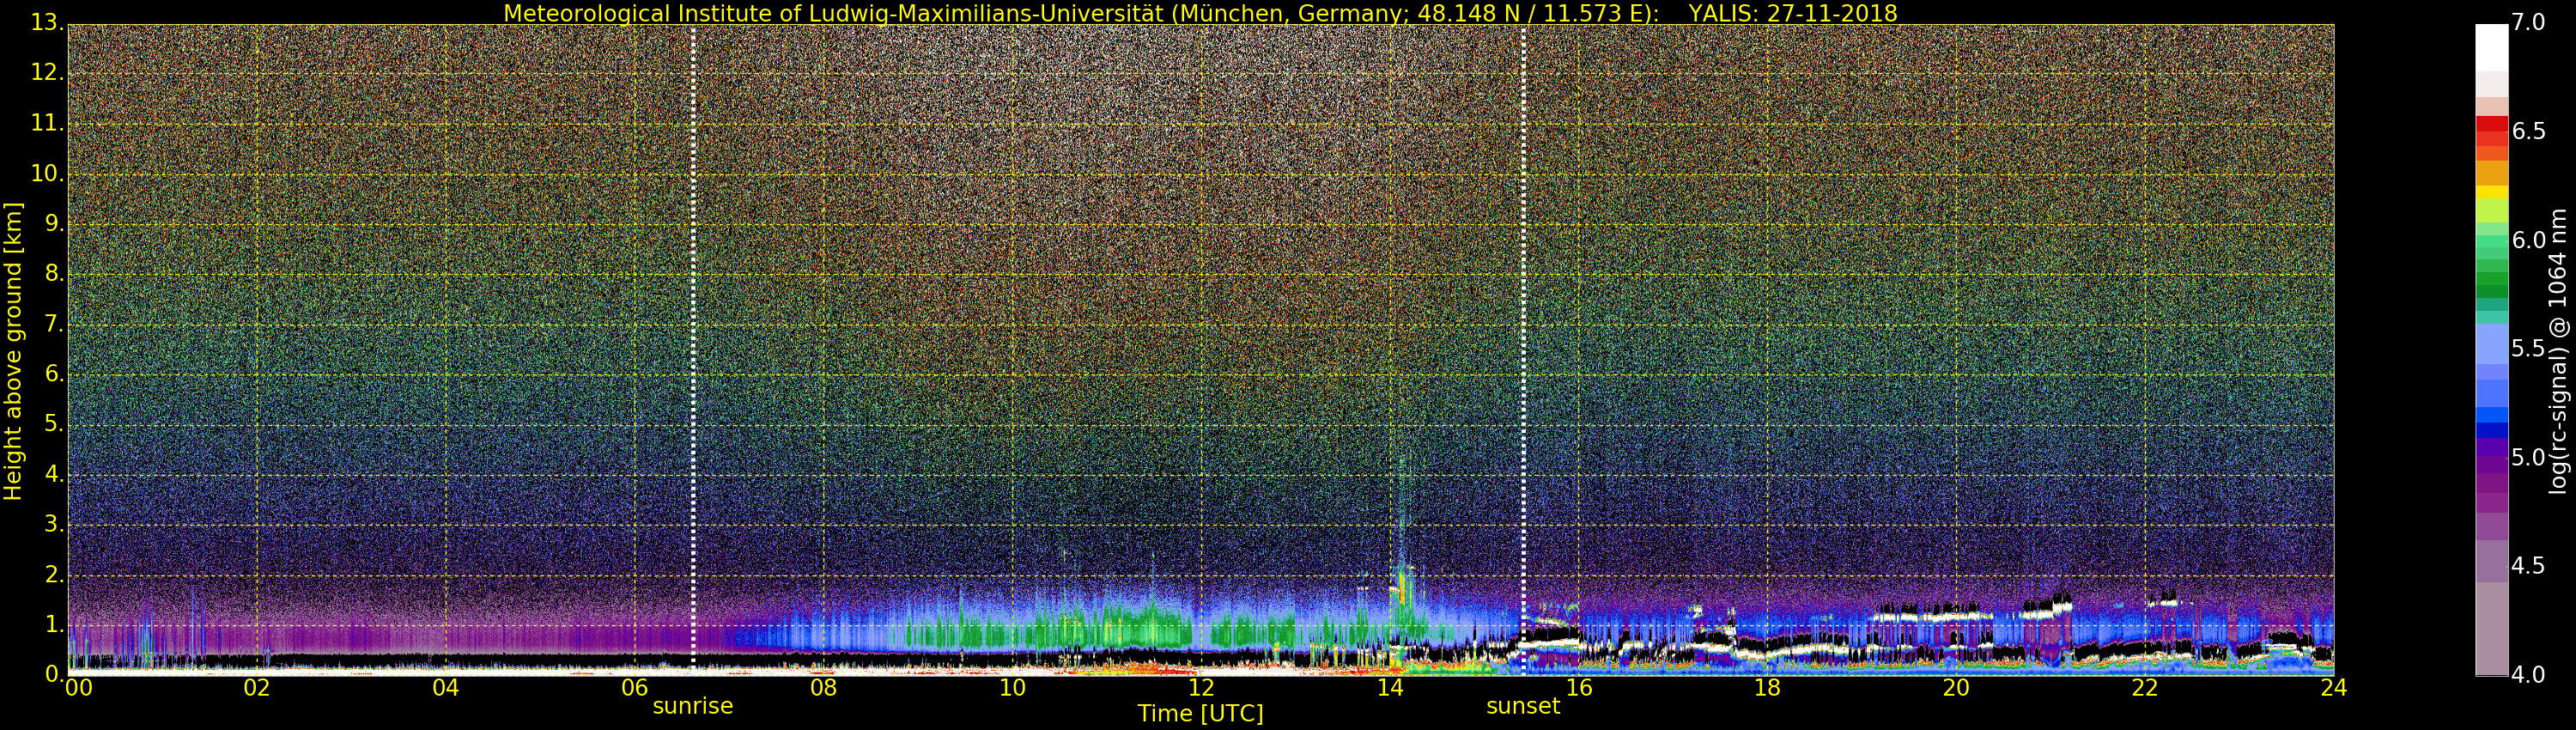
Task: Click time tick label '16'
Action: pyautogui.click(x=1579, y=688)
